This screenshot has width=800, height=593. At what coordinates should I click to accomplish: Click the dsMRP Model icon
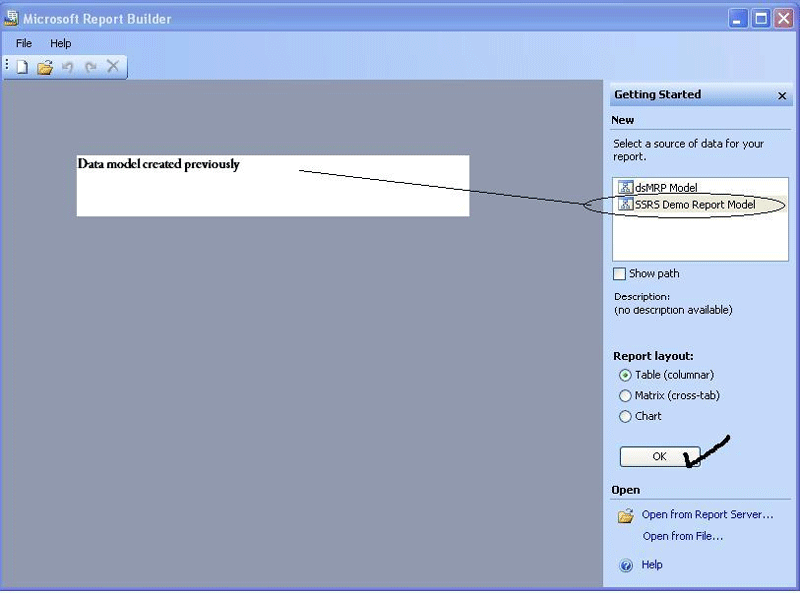pos(625,187)
